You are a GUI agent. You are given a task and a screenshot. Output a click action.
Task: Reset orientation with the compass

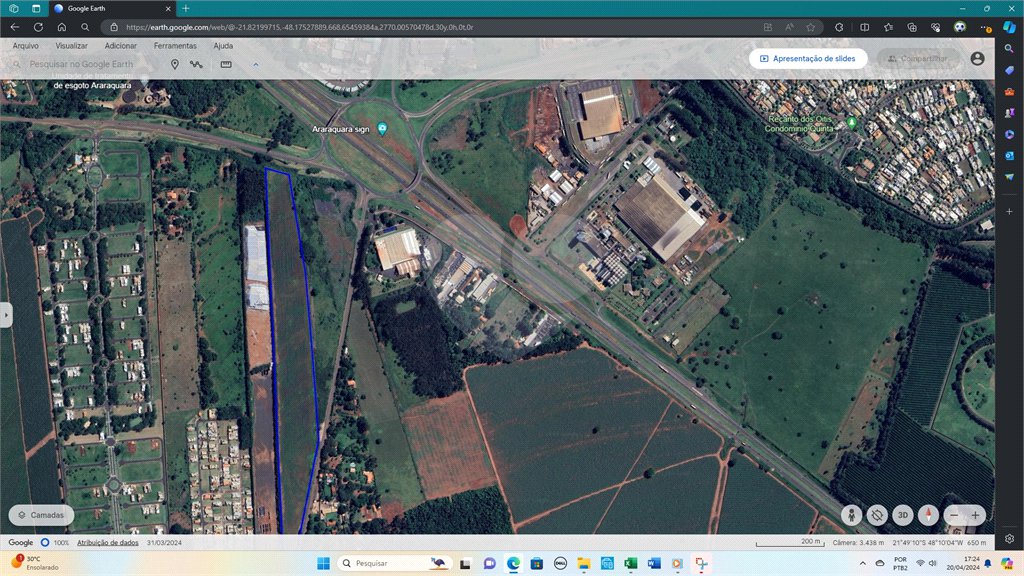point(928,515)
